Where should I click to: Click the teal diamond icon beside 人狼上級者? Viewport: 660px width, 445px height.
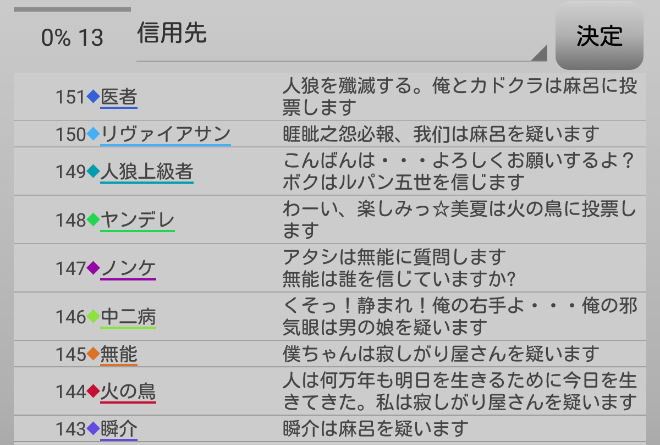(93, 172)
